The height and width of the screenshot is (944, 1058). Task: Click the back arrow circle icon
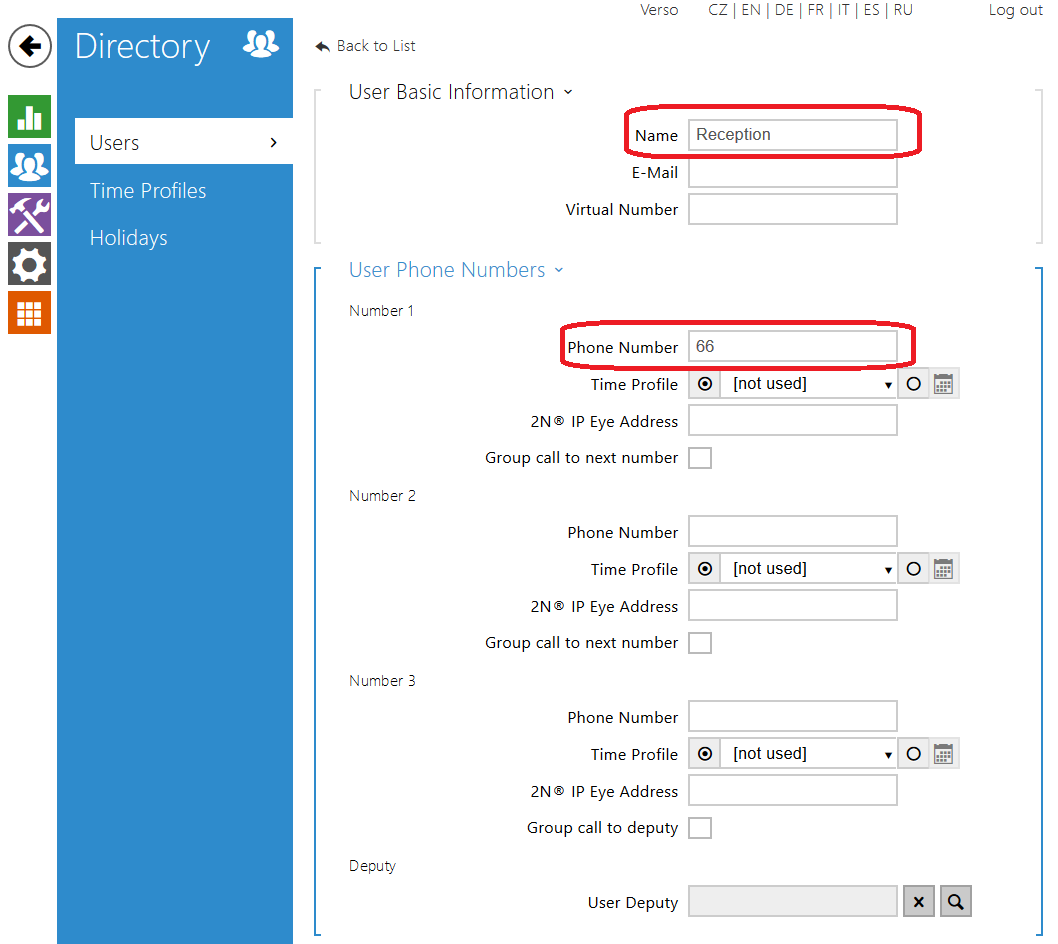click(30, 46)
